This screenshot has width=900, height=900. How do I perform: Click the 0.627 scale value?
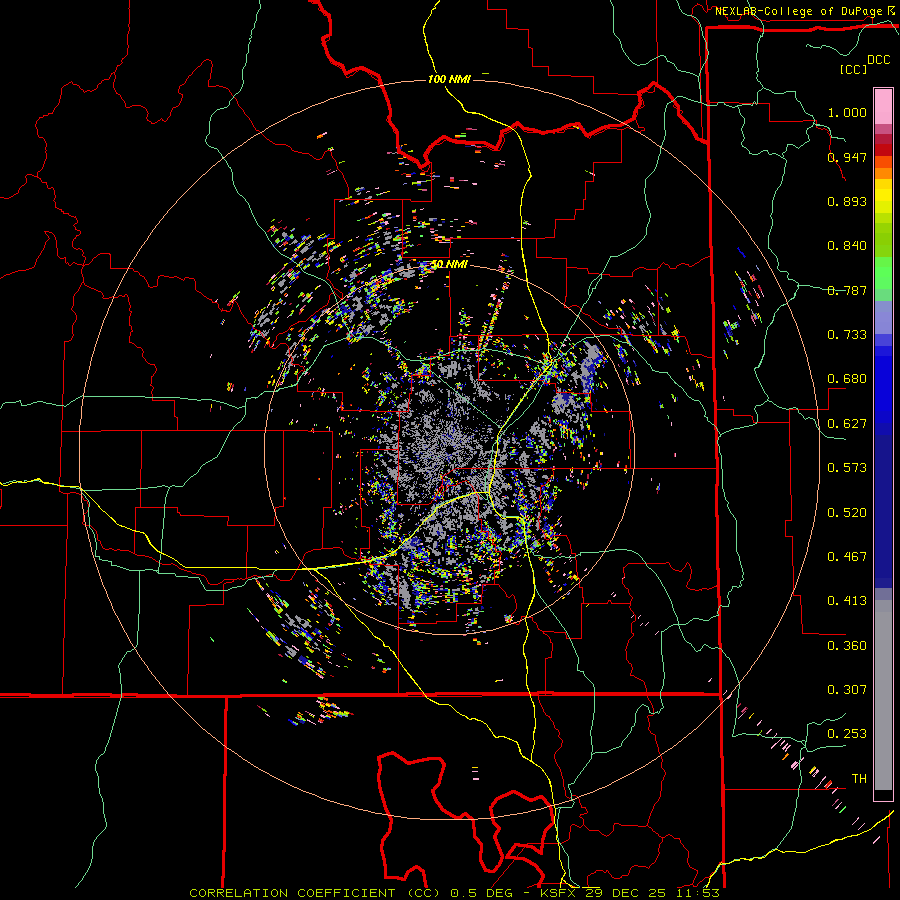click(x=847, y=424)
